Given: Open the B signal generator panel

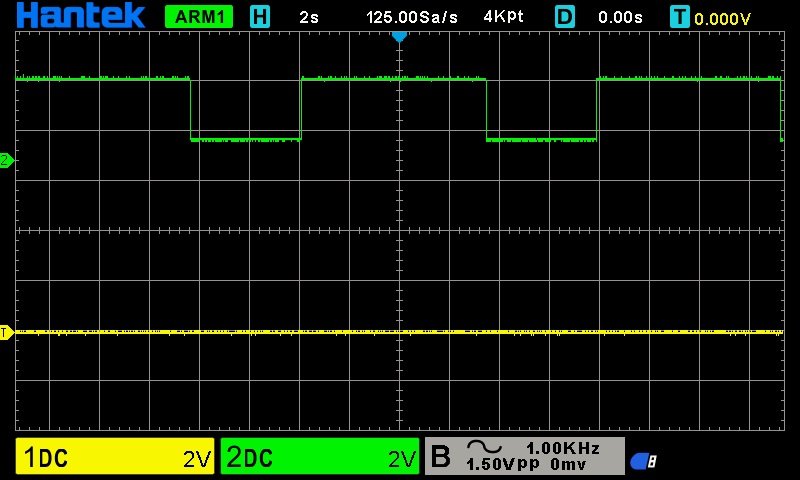Looking at the screenshot, I should [x=524, y=456].
